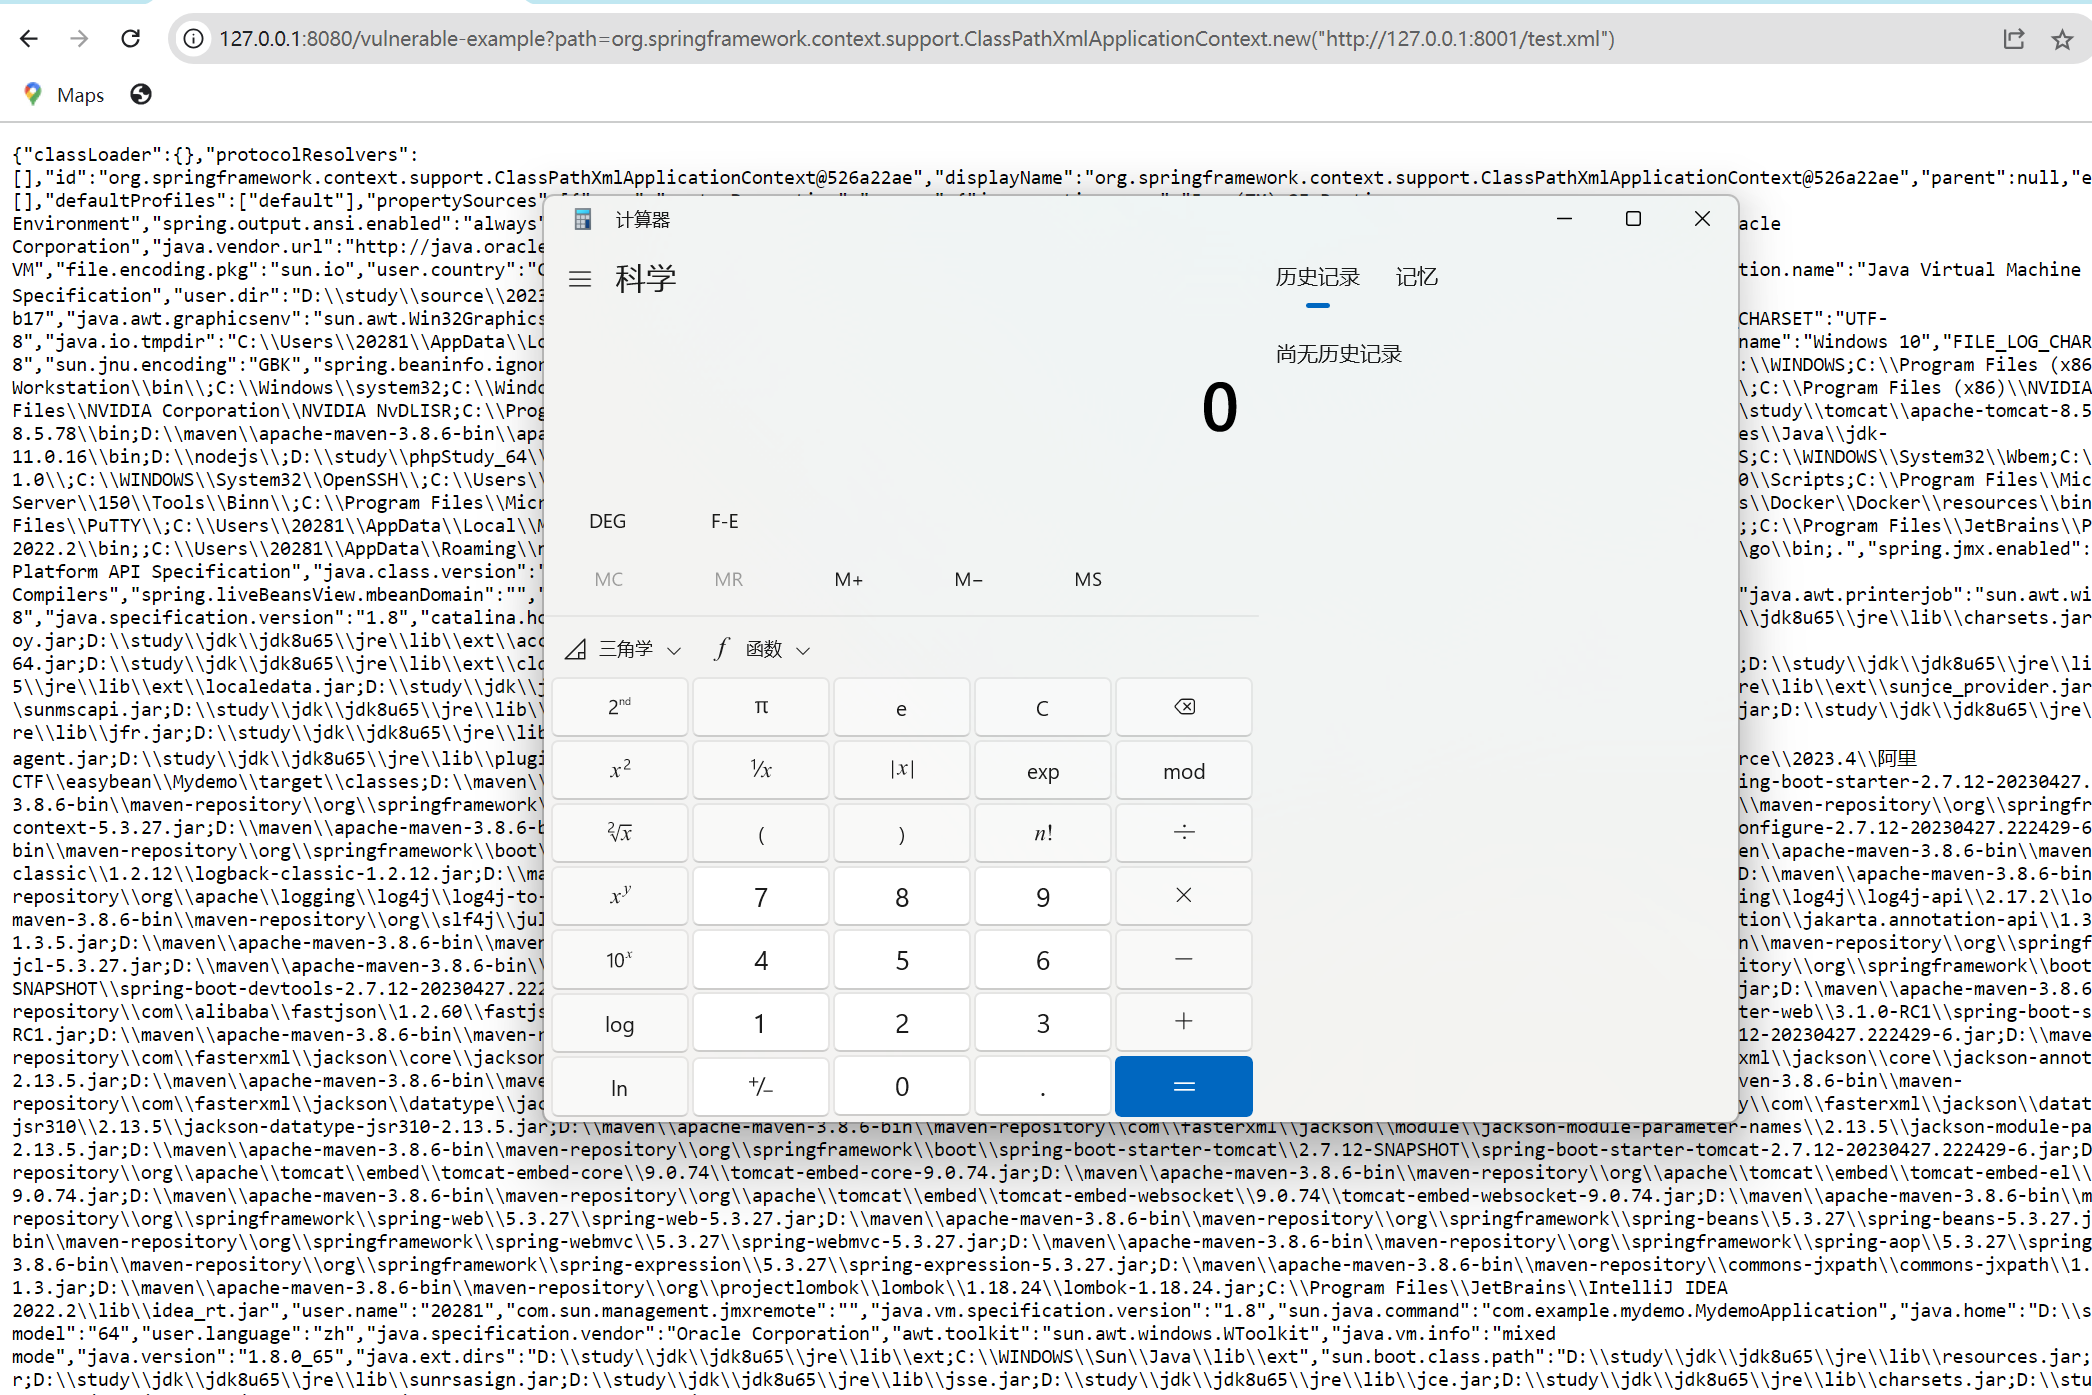Expand the 三角学 trigonometry dropdown
Viewport: 2092px width, 1395px height.
coord(626,650)
